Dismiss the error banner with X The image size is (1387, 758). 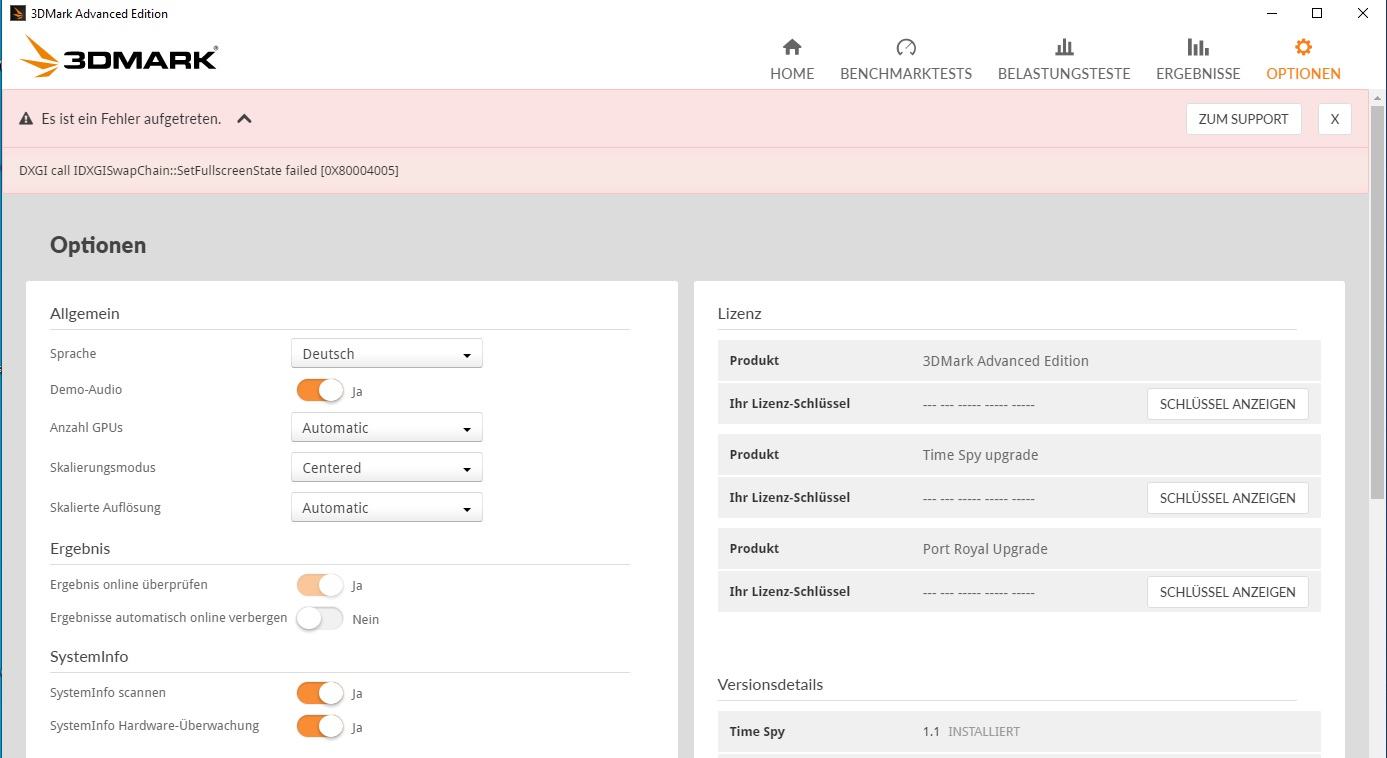[1334, 119]
